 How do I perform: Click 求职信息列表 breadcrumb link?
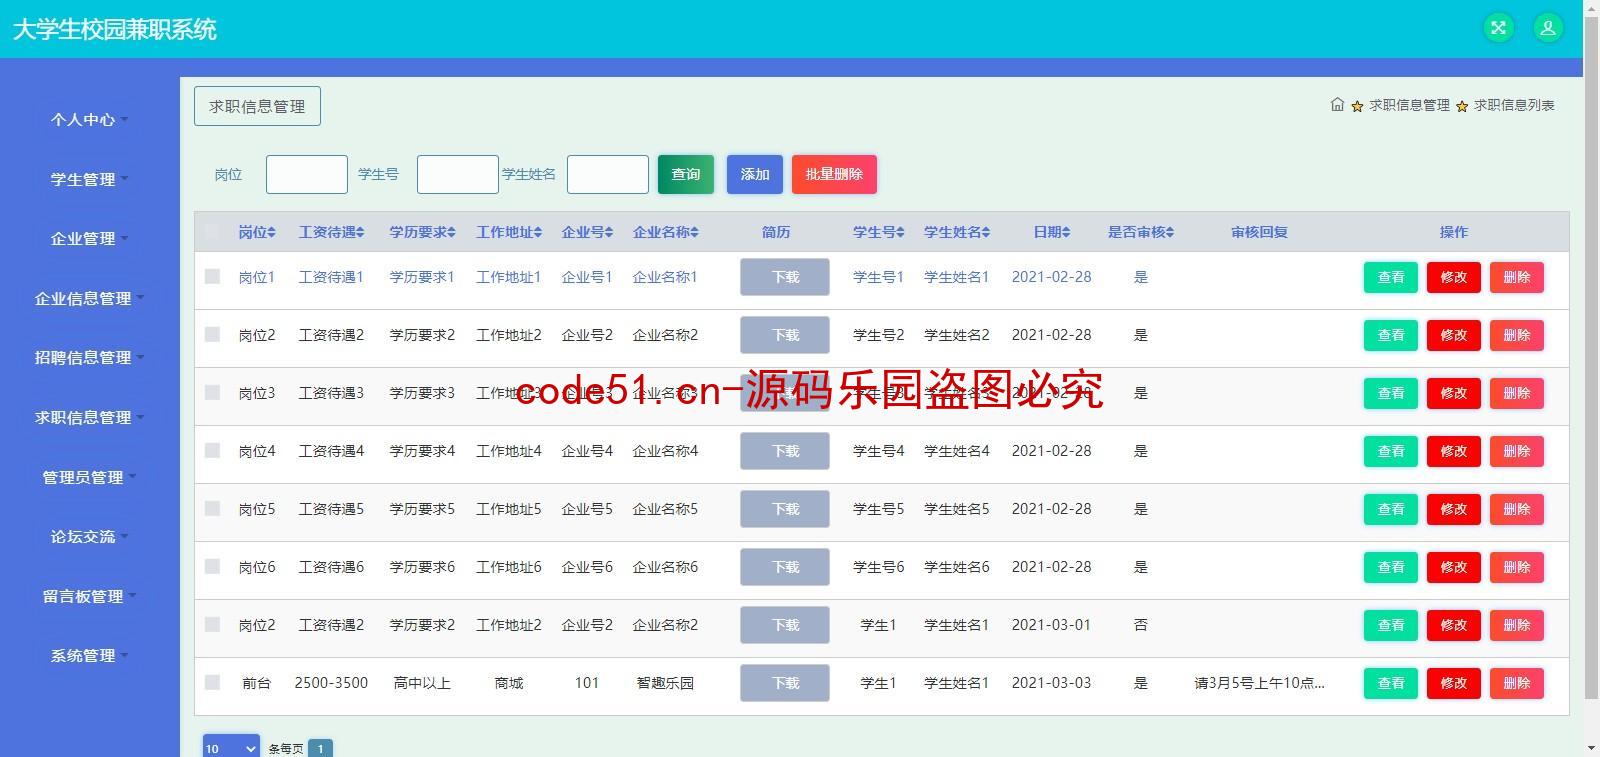click(x=1514, y=105)
